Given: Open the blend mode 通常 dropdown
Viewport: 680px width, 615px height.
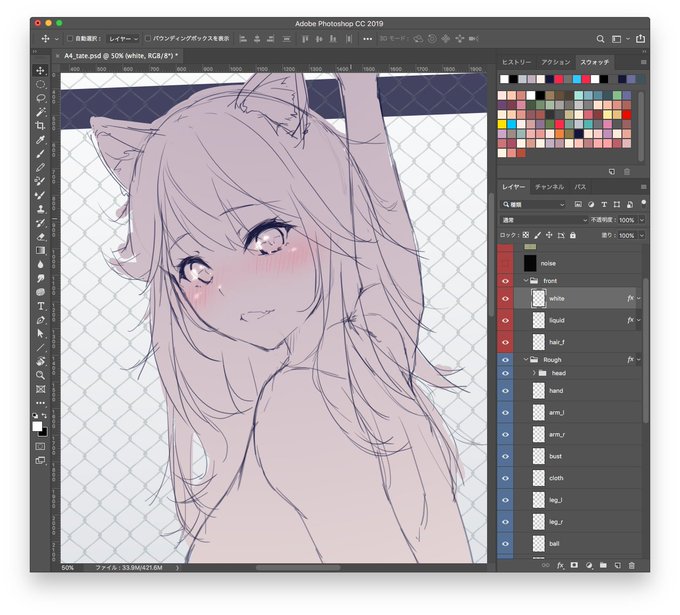Looking at the screenshot, I should (x=544, y=220).
